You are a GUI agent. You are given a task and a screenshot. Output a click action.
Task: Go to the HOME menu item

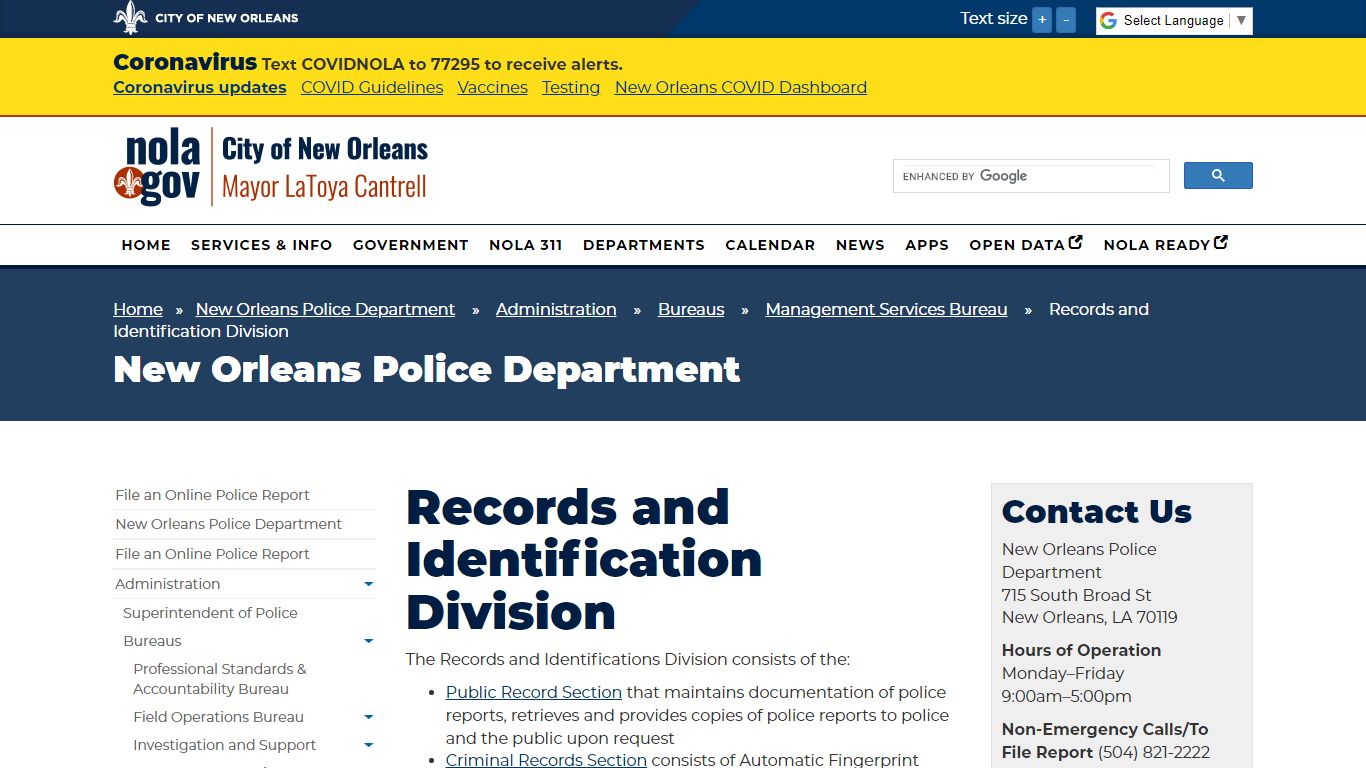pos(146,245)
